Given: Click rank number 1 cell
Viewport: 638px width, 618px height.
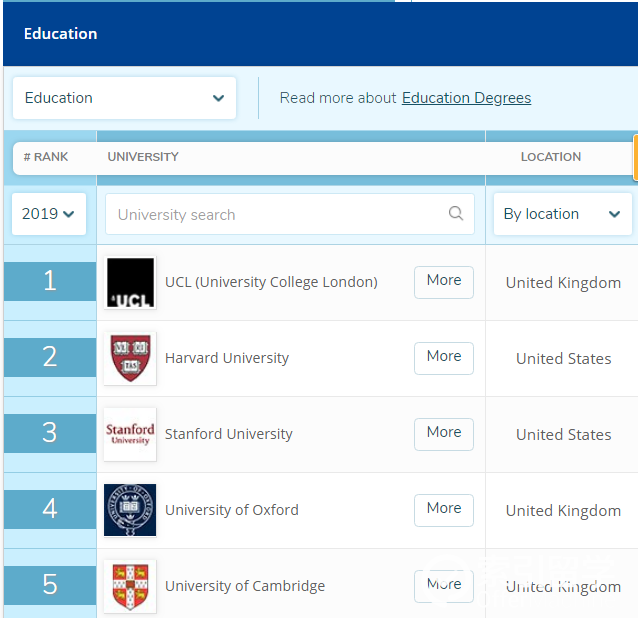Looking at the screenshot, I should tap(50, 281).
